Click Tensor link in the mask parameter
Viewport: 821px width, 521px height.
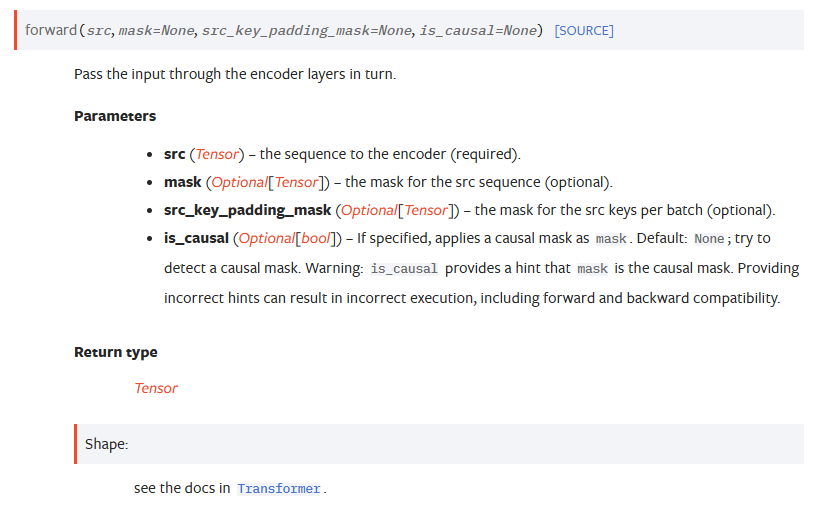coord(296,182)
